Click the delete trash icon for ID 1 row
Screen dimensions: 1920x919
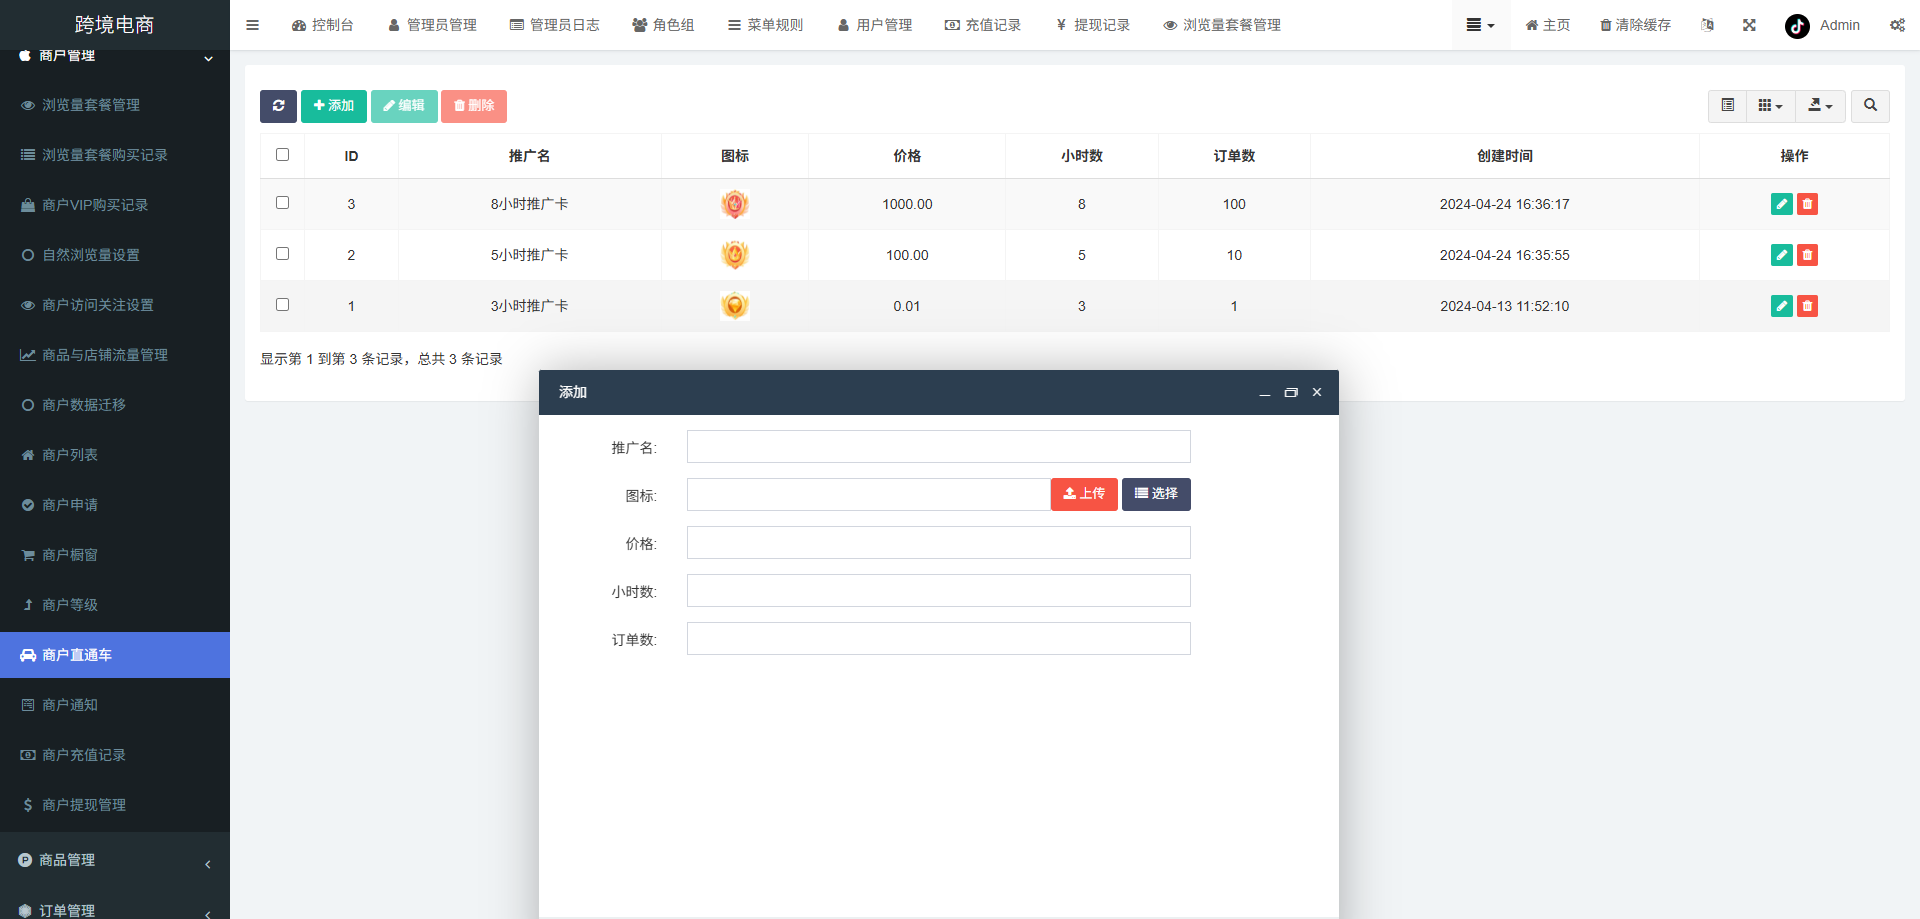[1807, 306]
